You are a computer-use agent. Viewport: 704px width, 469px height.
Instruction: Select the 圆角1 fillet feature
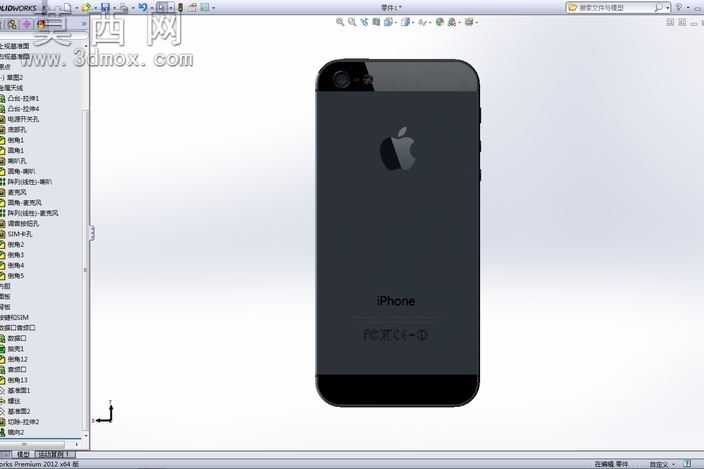pos(16,150)
